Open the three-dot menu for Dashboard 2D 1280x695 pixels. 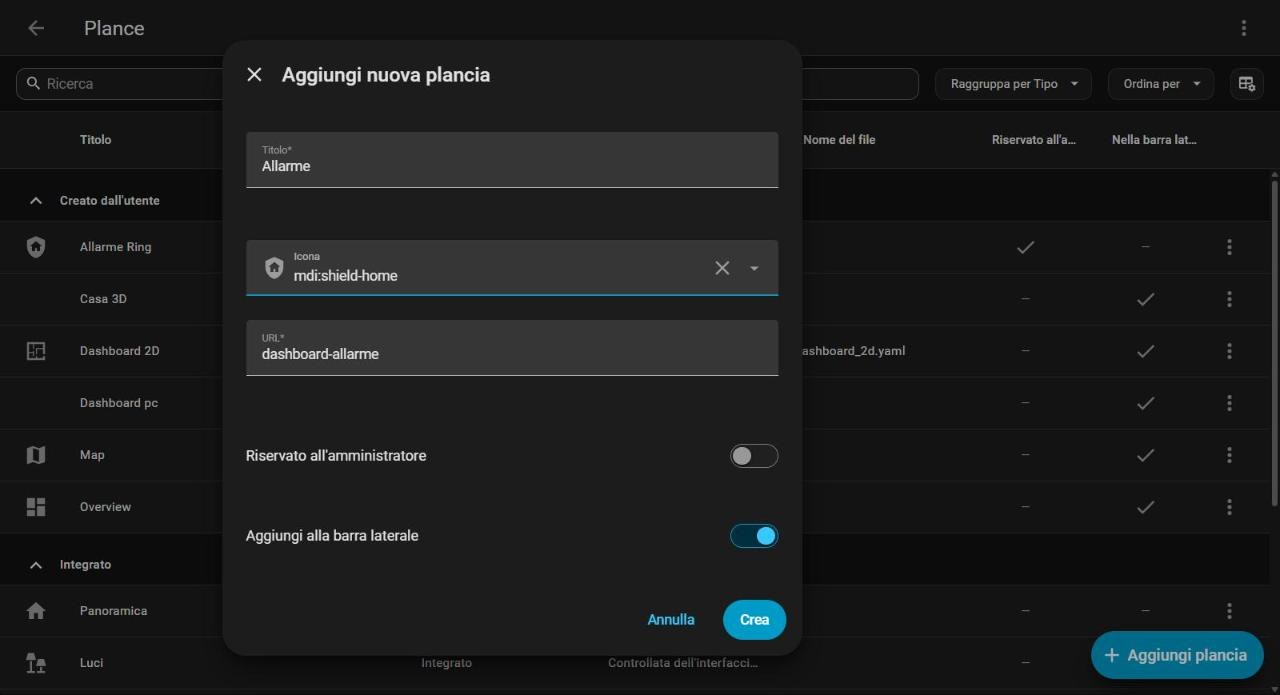click(x=1229, y=351)
